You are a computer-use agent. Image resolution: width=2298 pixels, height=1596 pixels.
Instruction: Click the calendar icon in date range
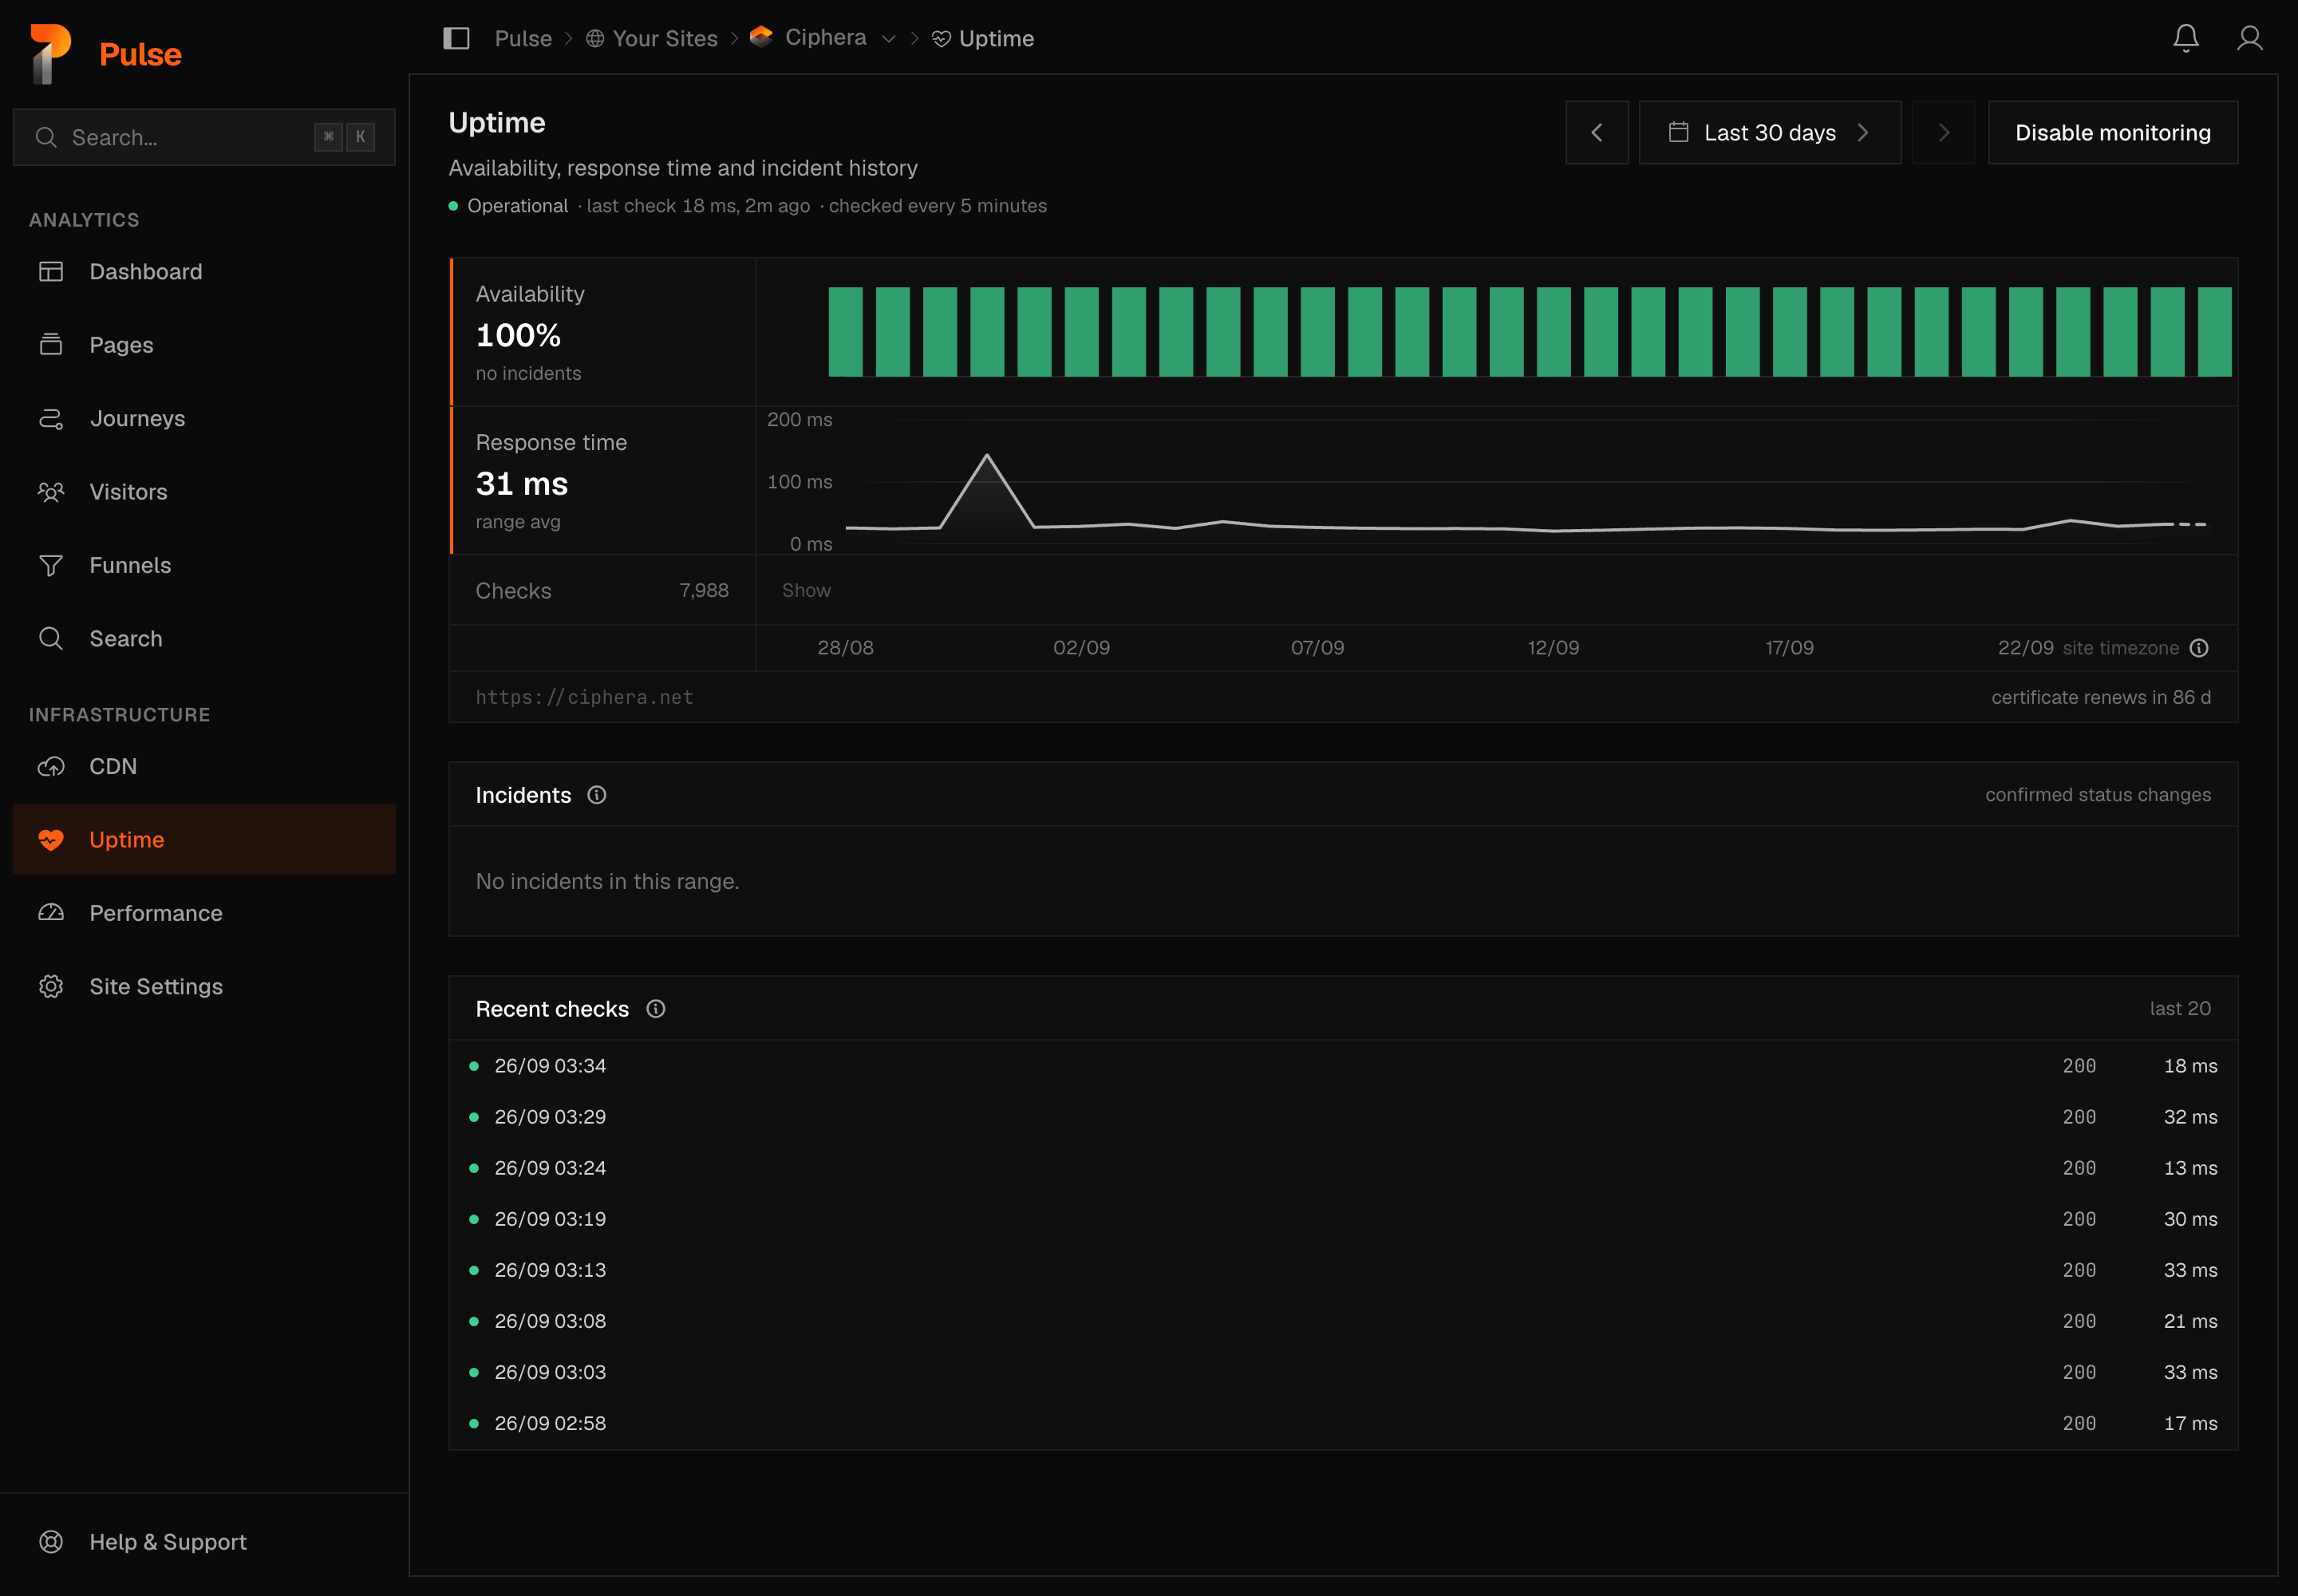coord(1679,132)
